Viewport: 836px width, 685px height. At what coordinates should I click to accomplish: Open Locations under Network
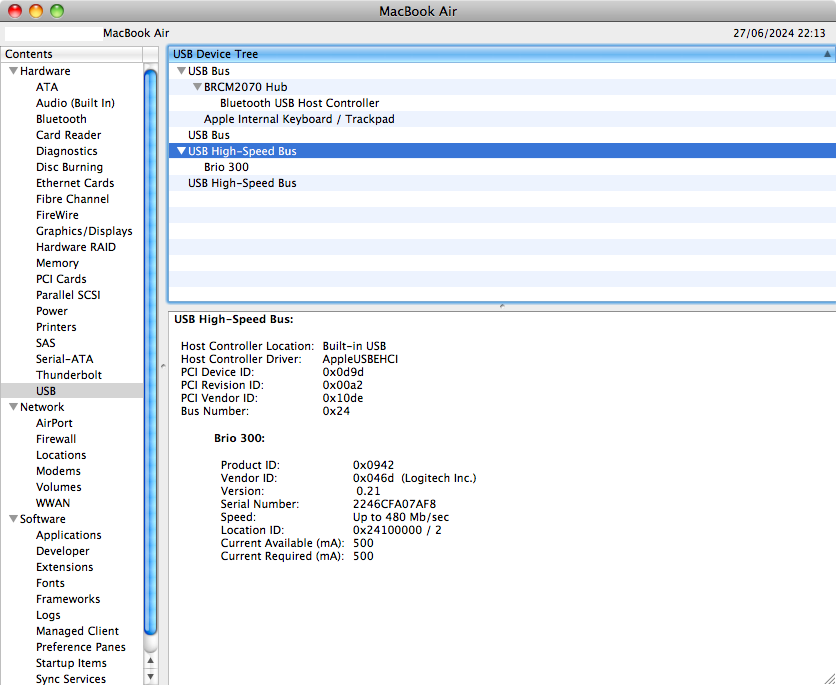(61, 455)
